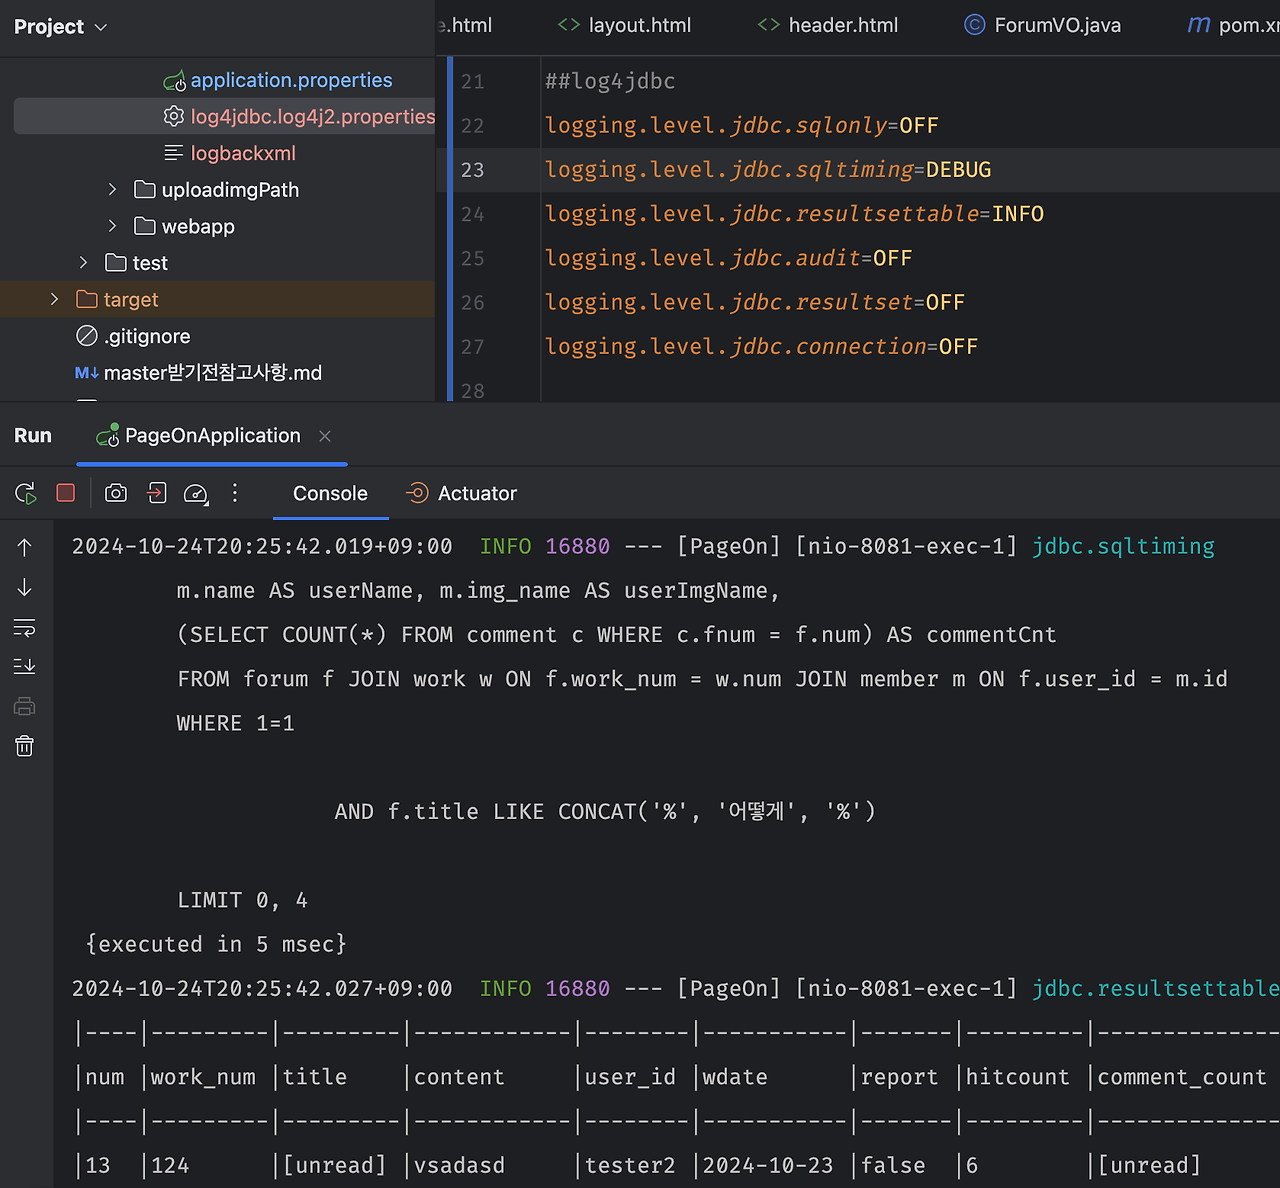Select logbackxml file in project tree
The height and width of the screenshot is (1188, 1280).
tap(243, 153)
